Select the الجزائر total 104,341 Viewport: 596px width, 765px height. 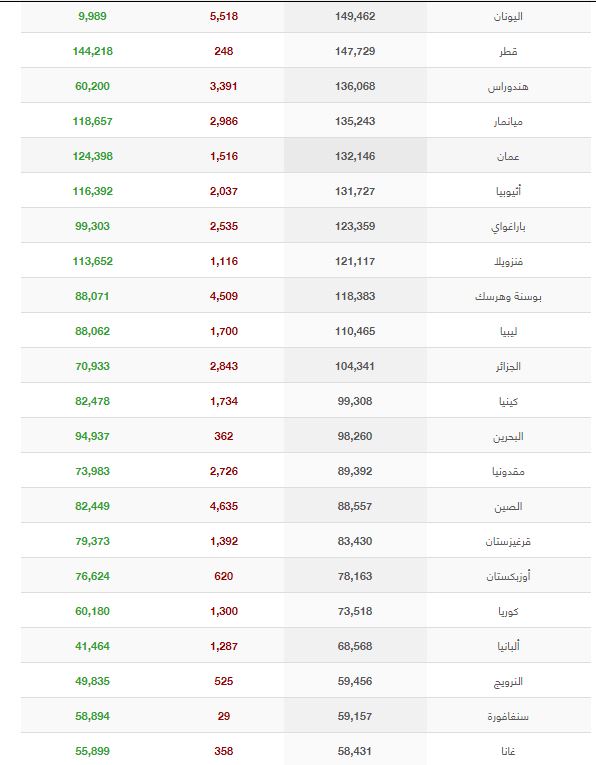click(x=355, y=366)
